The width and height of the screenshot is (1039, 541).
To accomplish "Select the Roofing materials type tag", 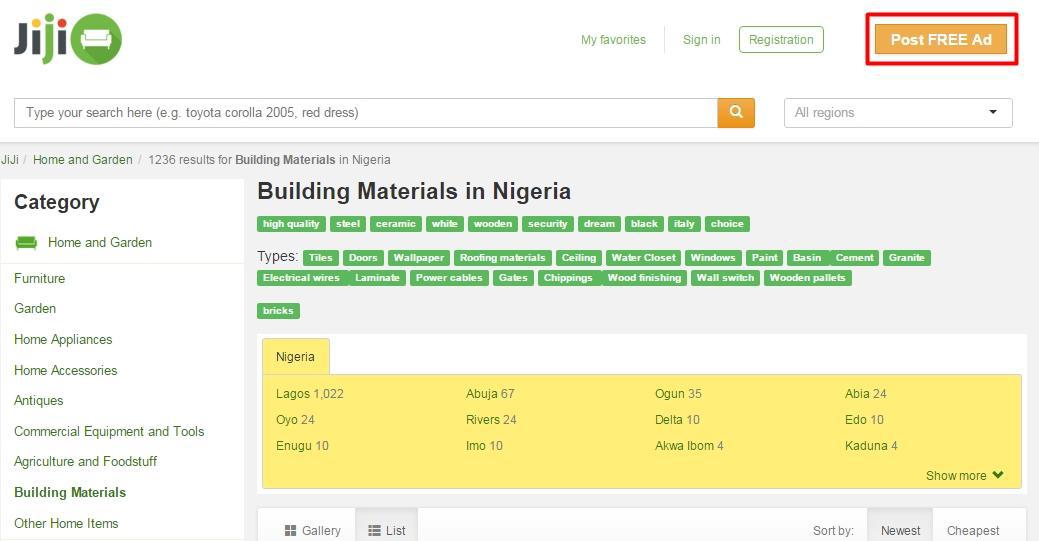I will [502, 258].
